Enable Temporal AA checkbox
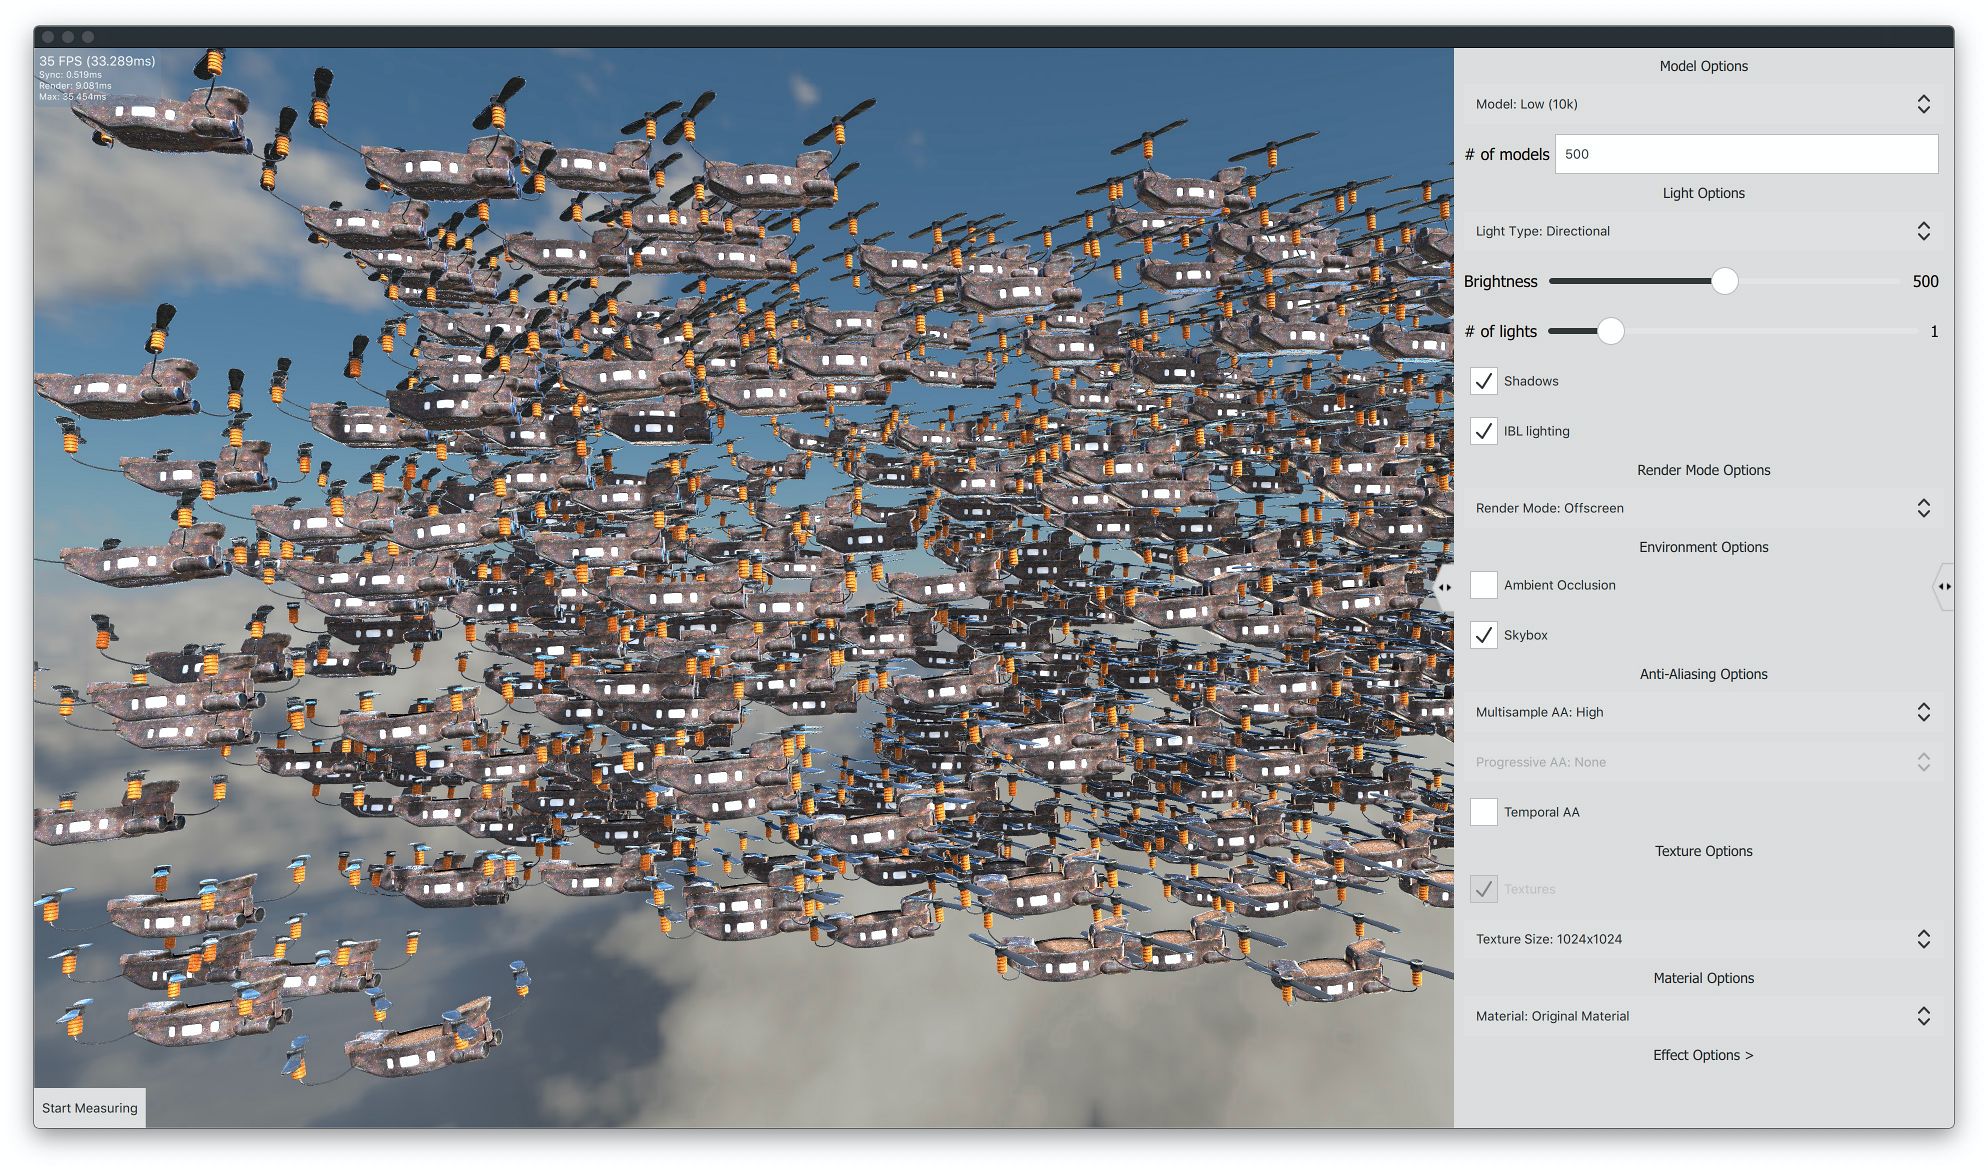1988x1170 pixels. (x=1484, y=812)
